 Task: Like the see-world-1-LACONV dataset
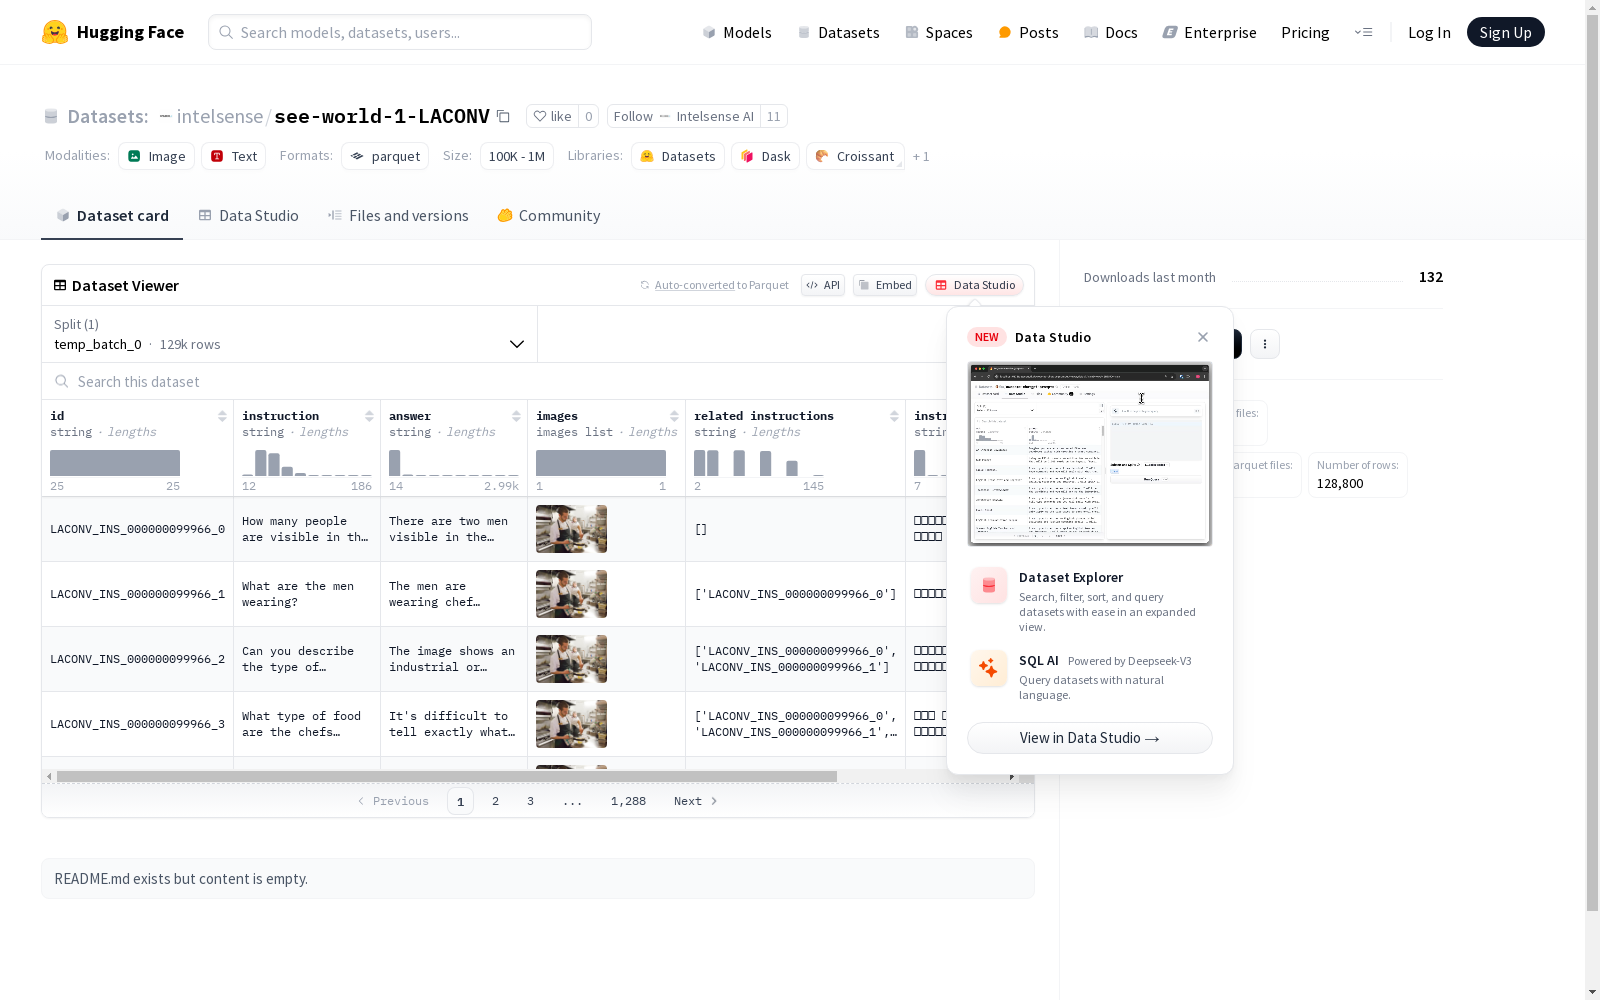click(552, 117)
